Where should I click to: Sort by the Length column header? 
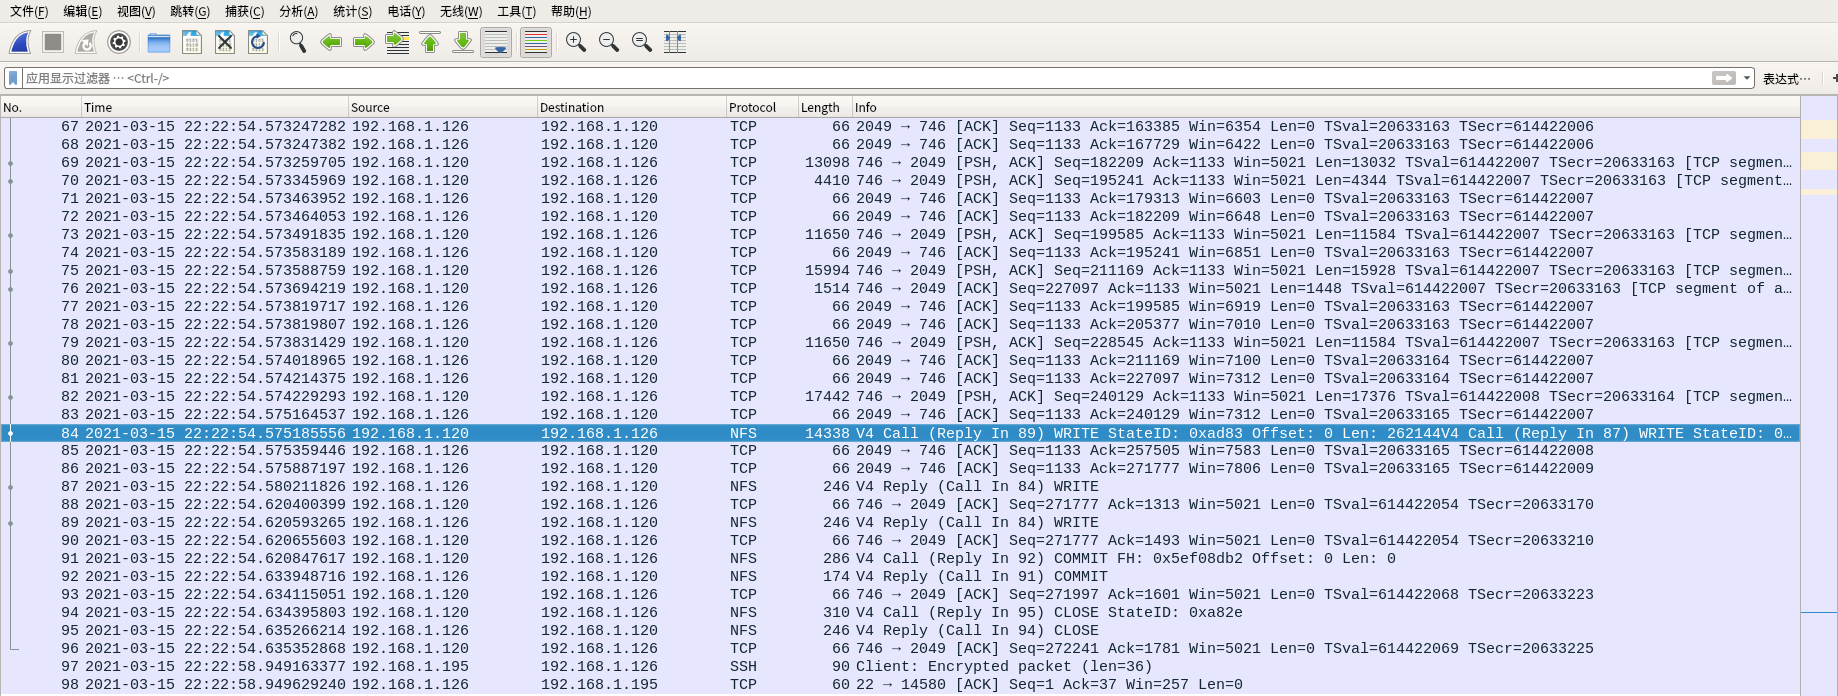pyautogui.click(x=824, y=107)
